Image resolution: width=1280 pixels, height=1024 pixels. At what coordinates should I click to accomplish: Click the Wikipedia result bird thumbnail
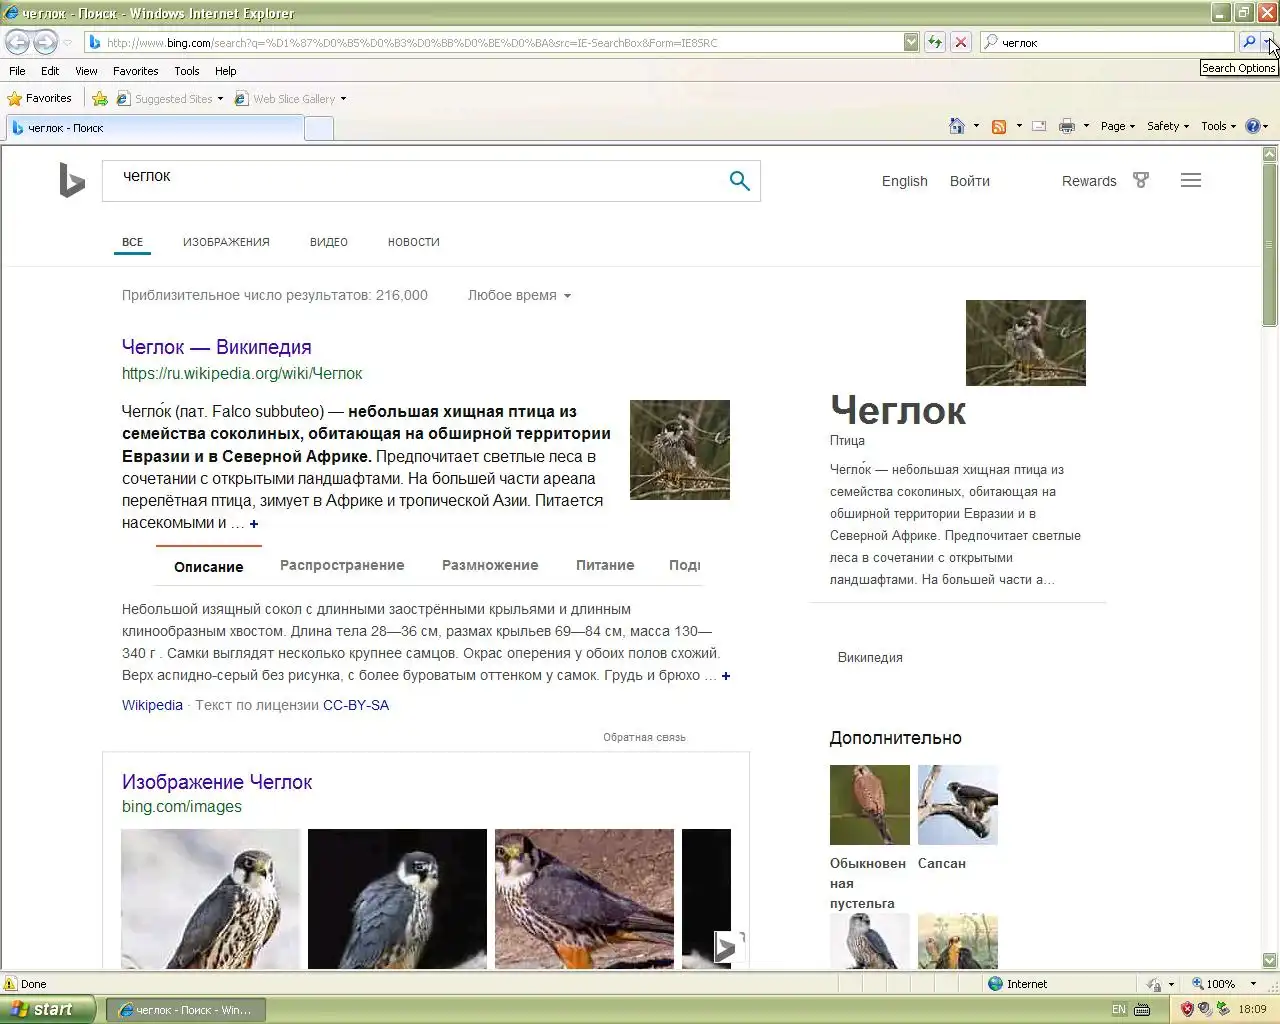(679, 449)
